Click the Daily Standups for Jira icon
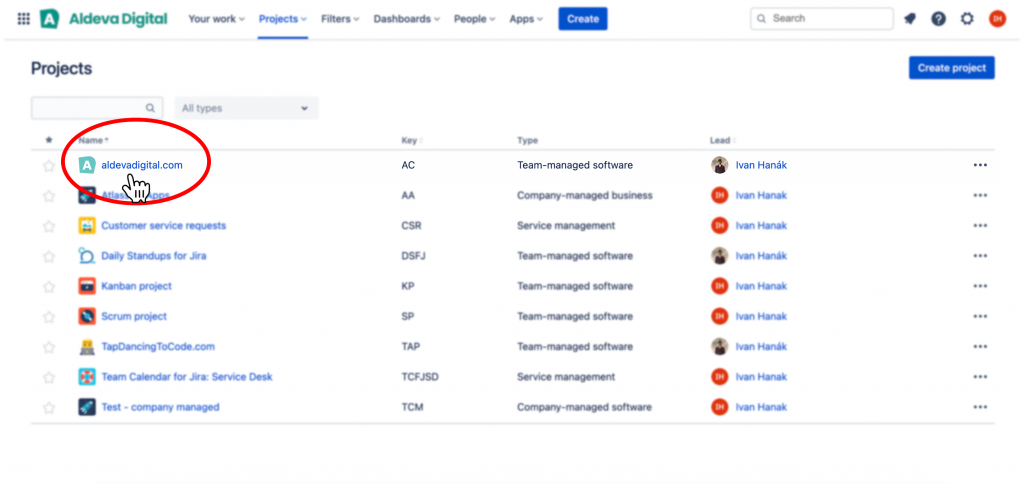1024x484 pixels. tap(87, 256)
